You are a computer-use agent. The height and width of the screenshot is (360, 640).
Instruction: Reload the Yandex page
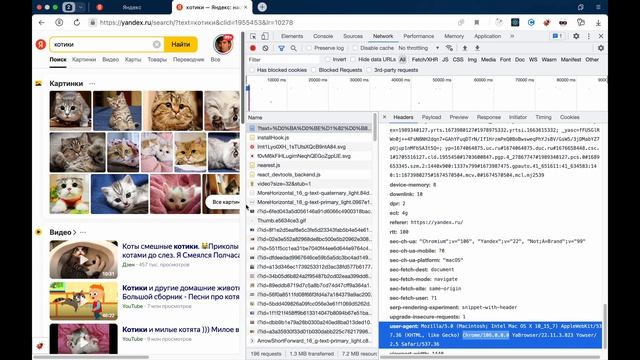(77, 22)
